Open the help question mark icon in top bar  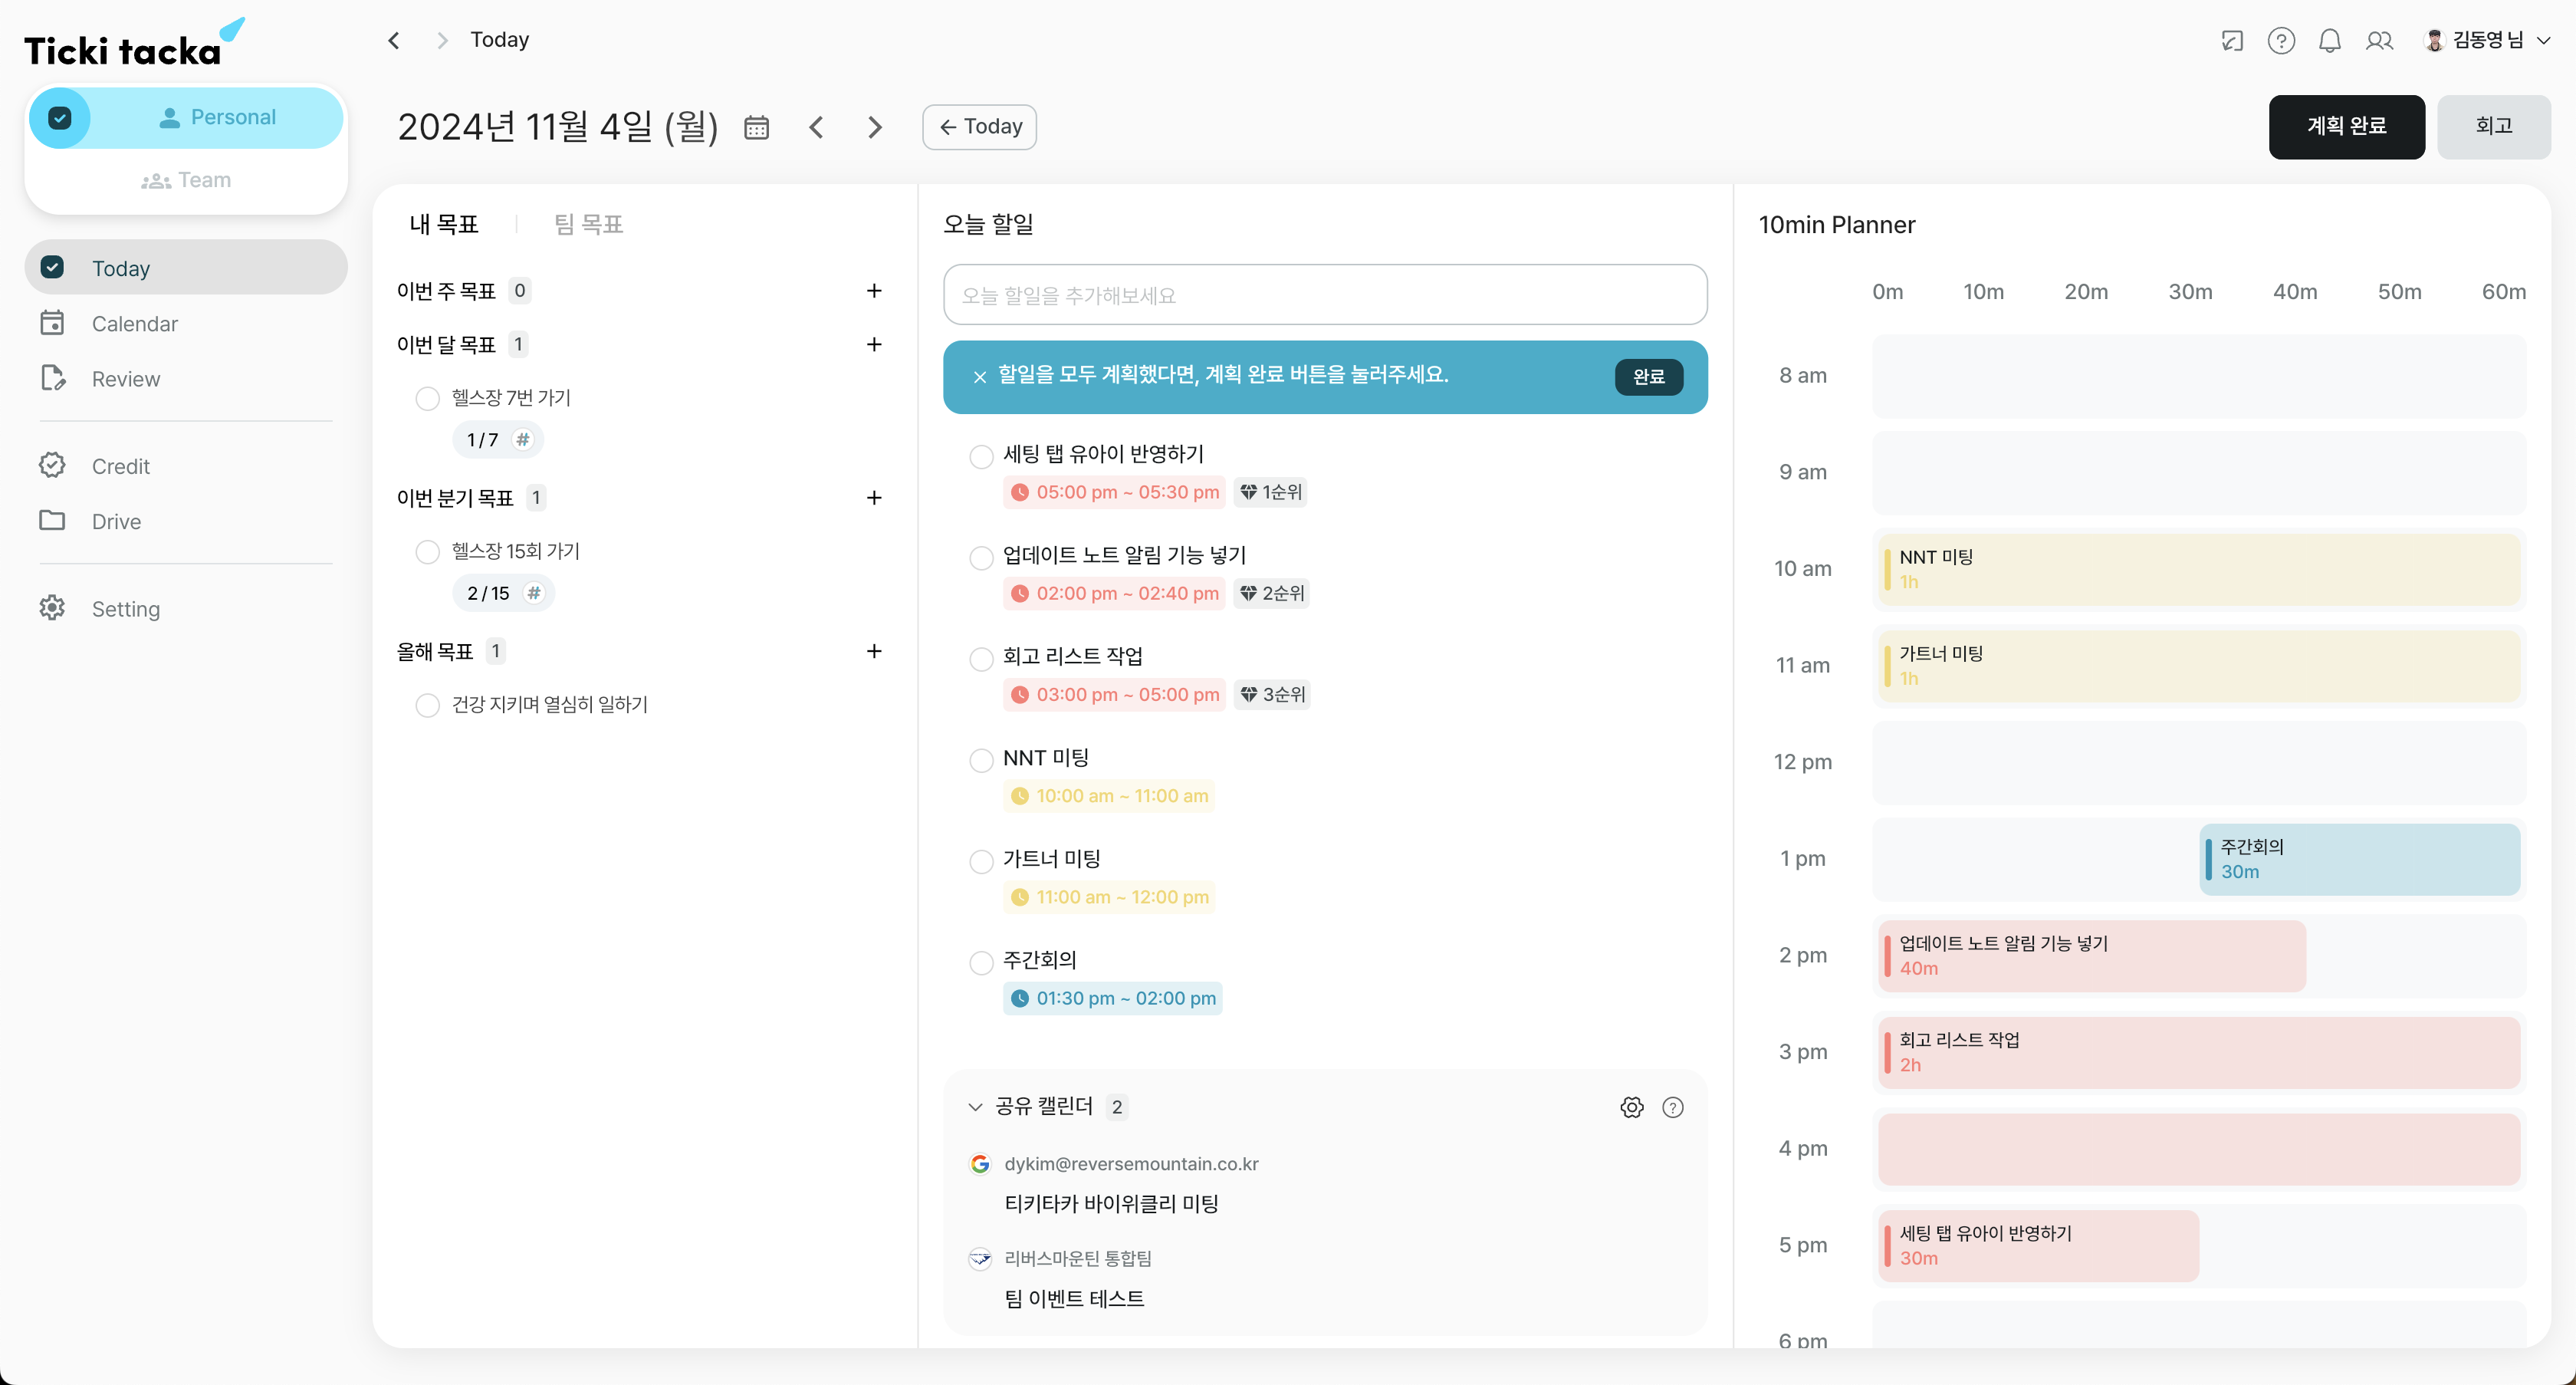point(2281,40)
